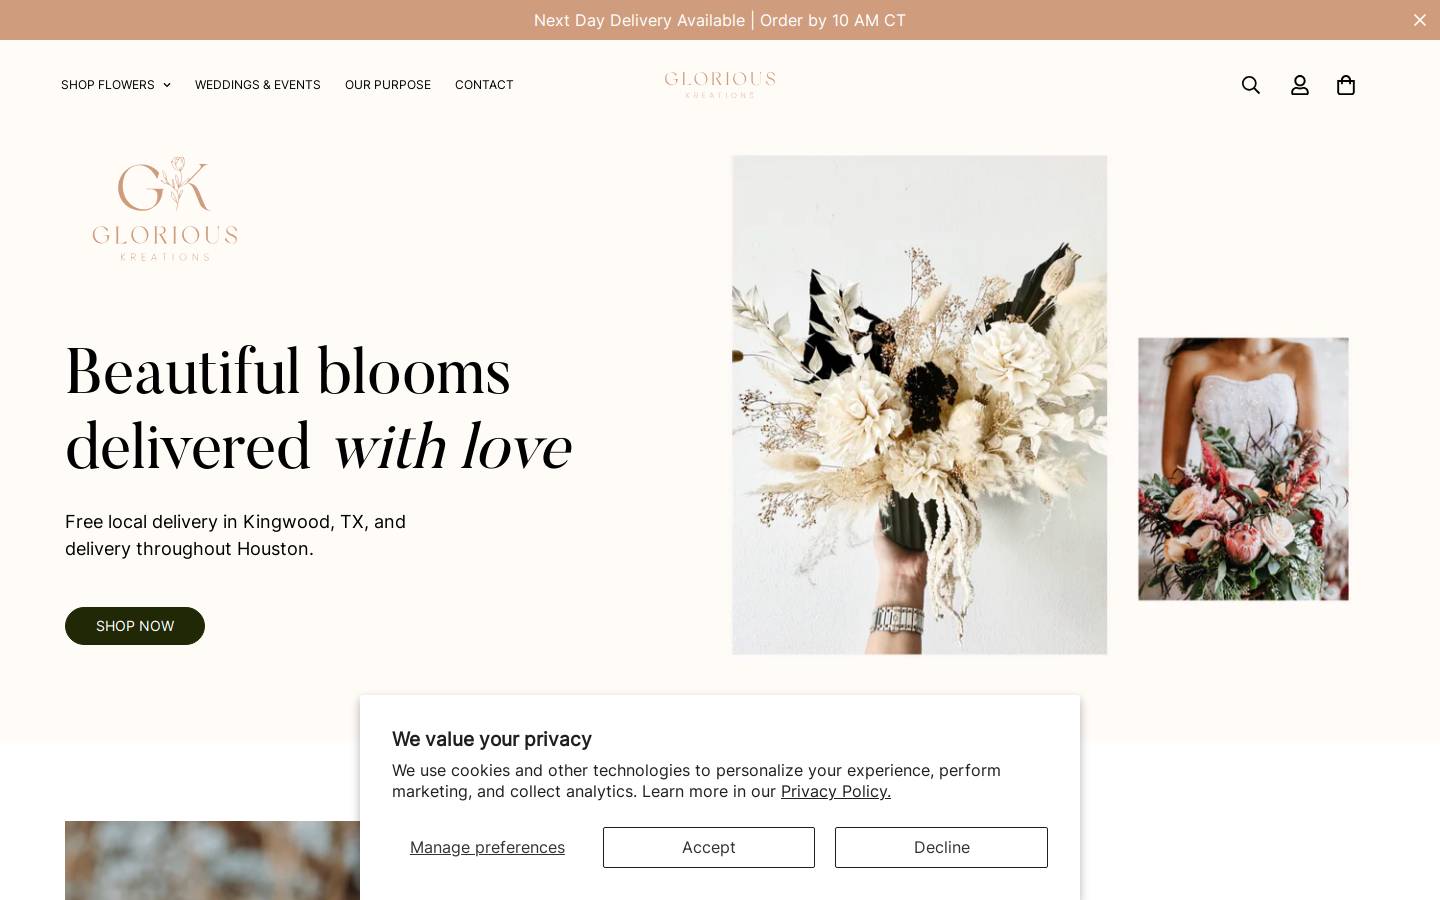Click the "Beautiful blooms delivered with love" heading
The height and width of the screenshot is (900, 1440).
(318, 410)
